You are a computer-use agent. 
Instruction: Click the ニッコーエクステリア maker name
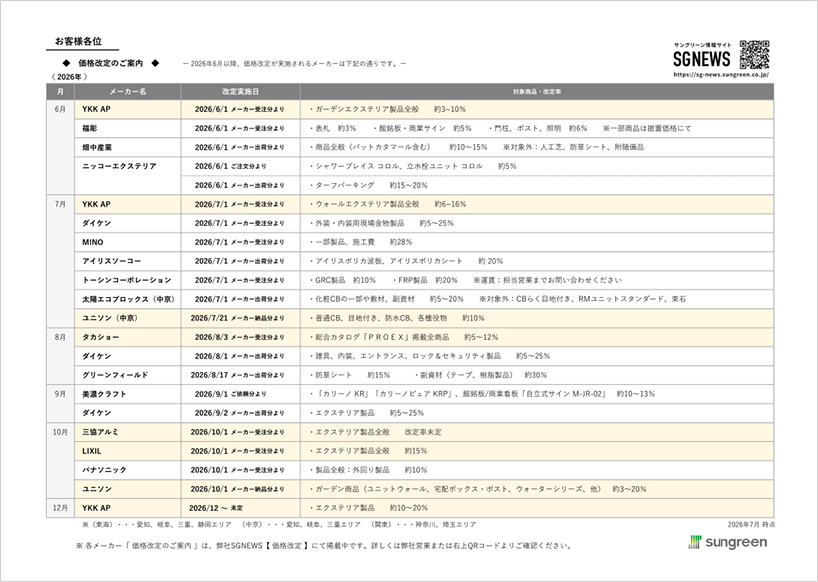119,166
